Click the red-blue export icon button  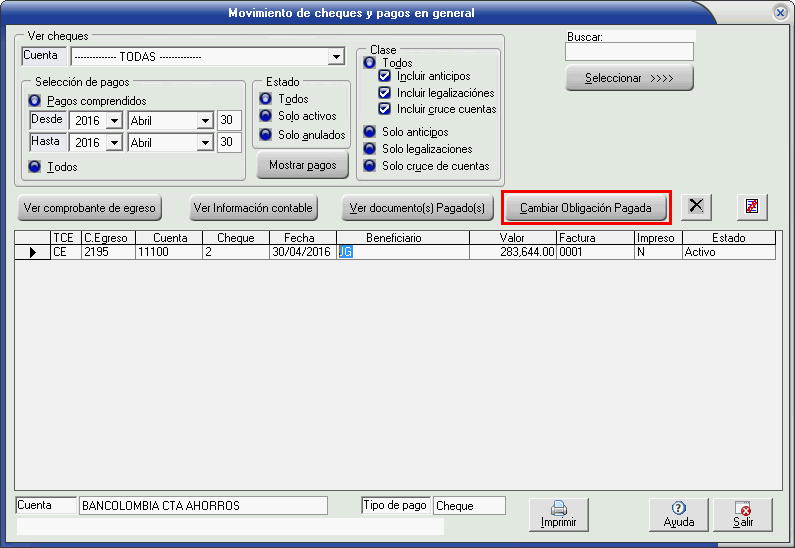(752, 207)
